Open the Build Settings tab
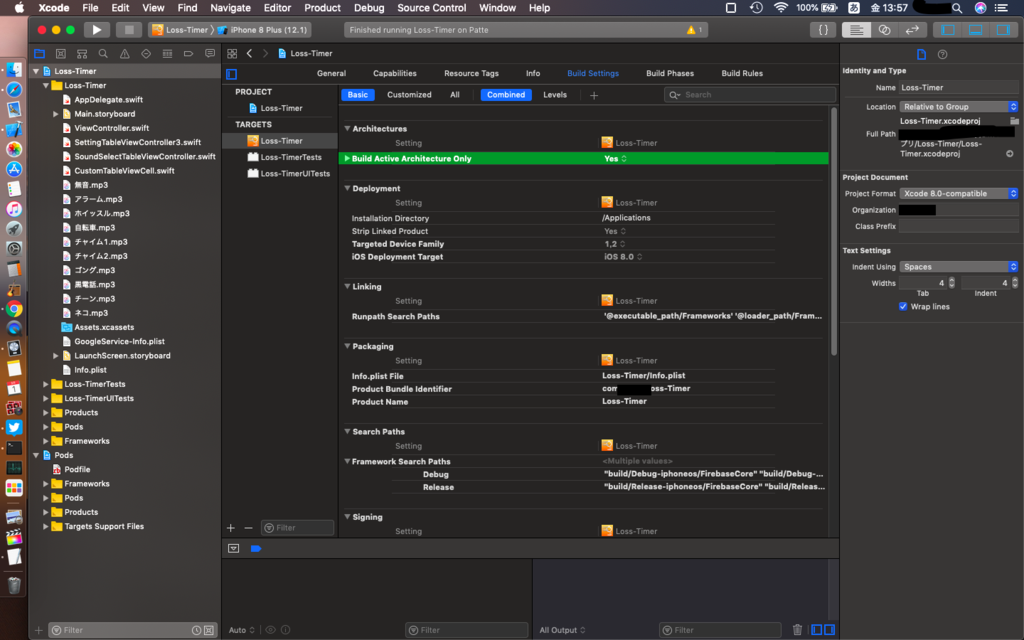The image size is (1024, 640). coord(593,73)
